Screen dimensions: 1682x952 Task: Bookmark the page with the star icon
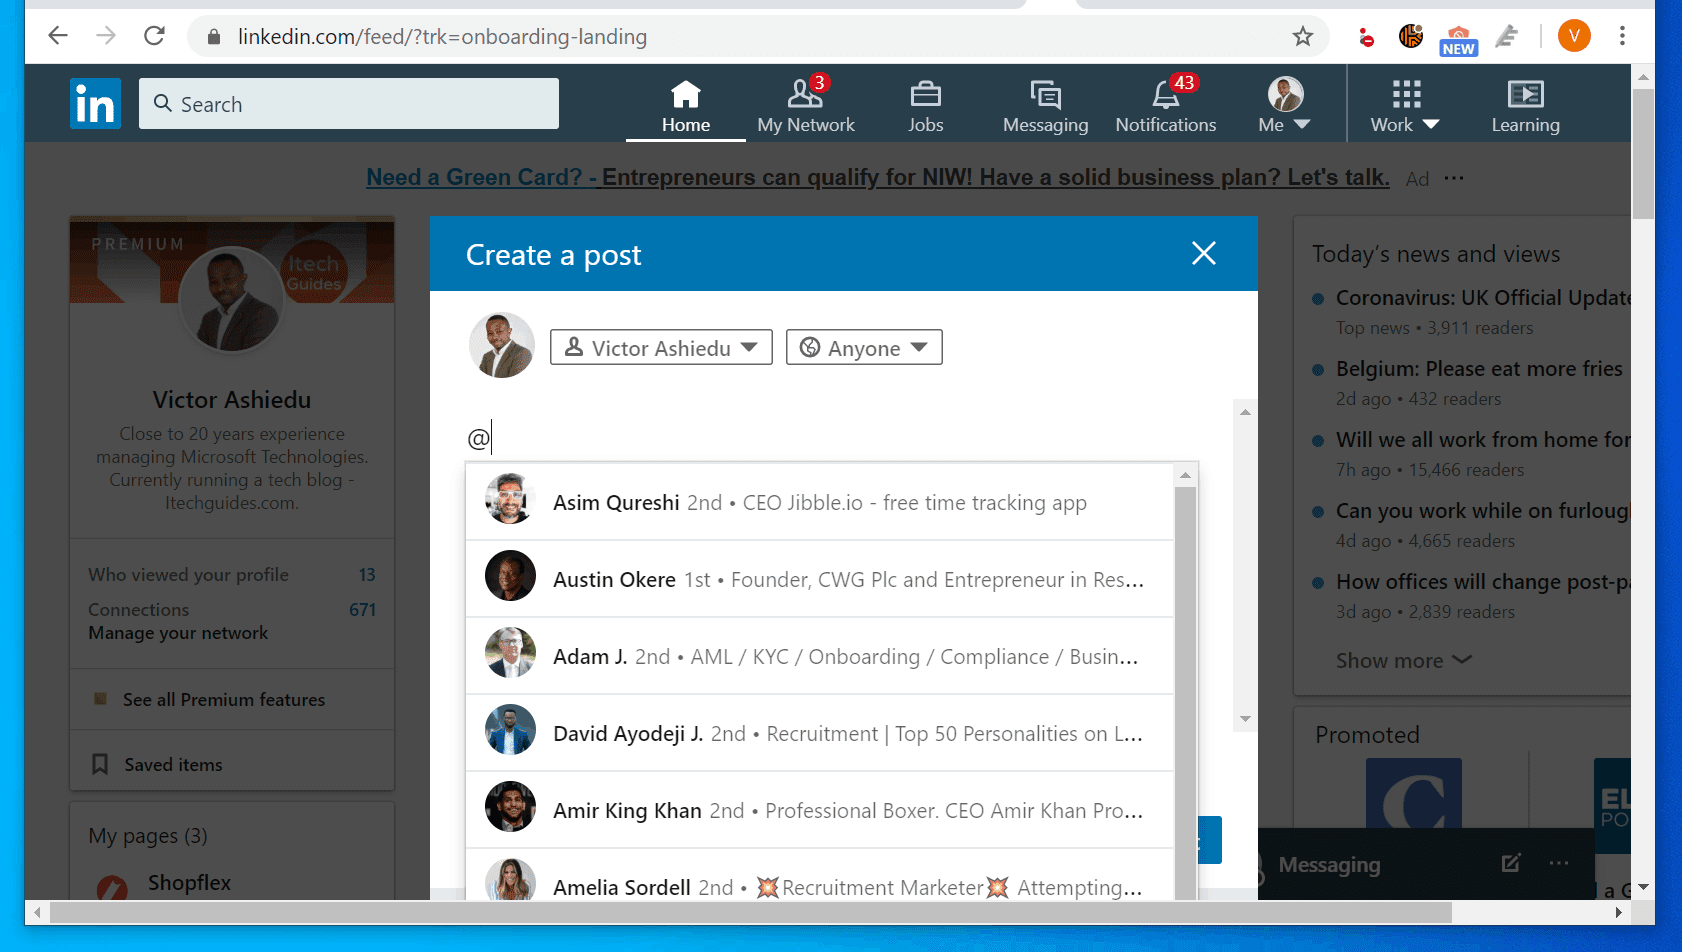click(1303, 36)
